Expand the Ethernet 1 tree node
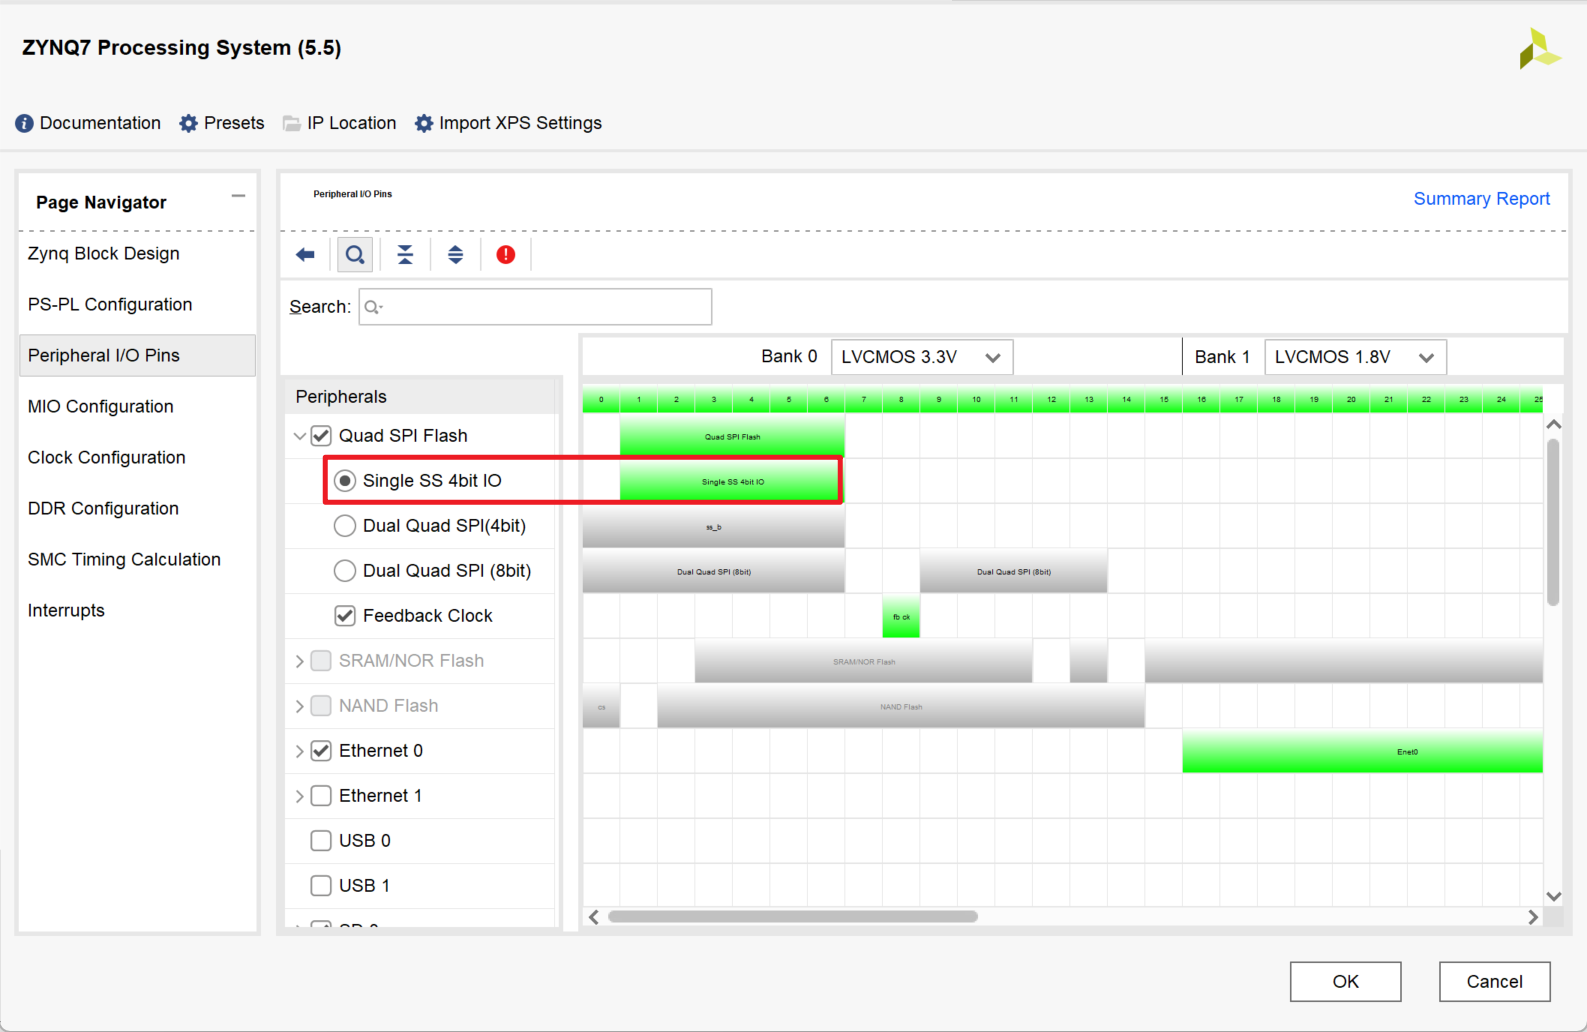This screenshot has height=1032, width=1587. pos(299,796)
